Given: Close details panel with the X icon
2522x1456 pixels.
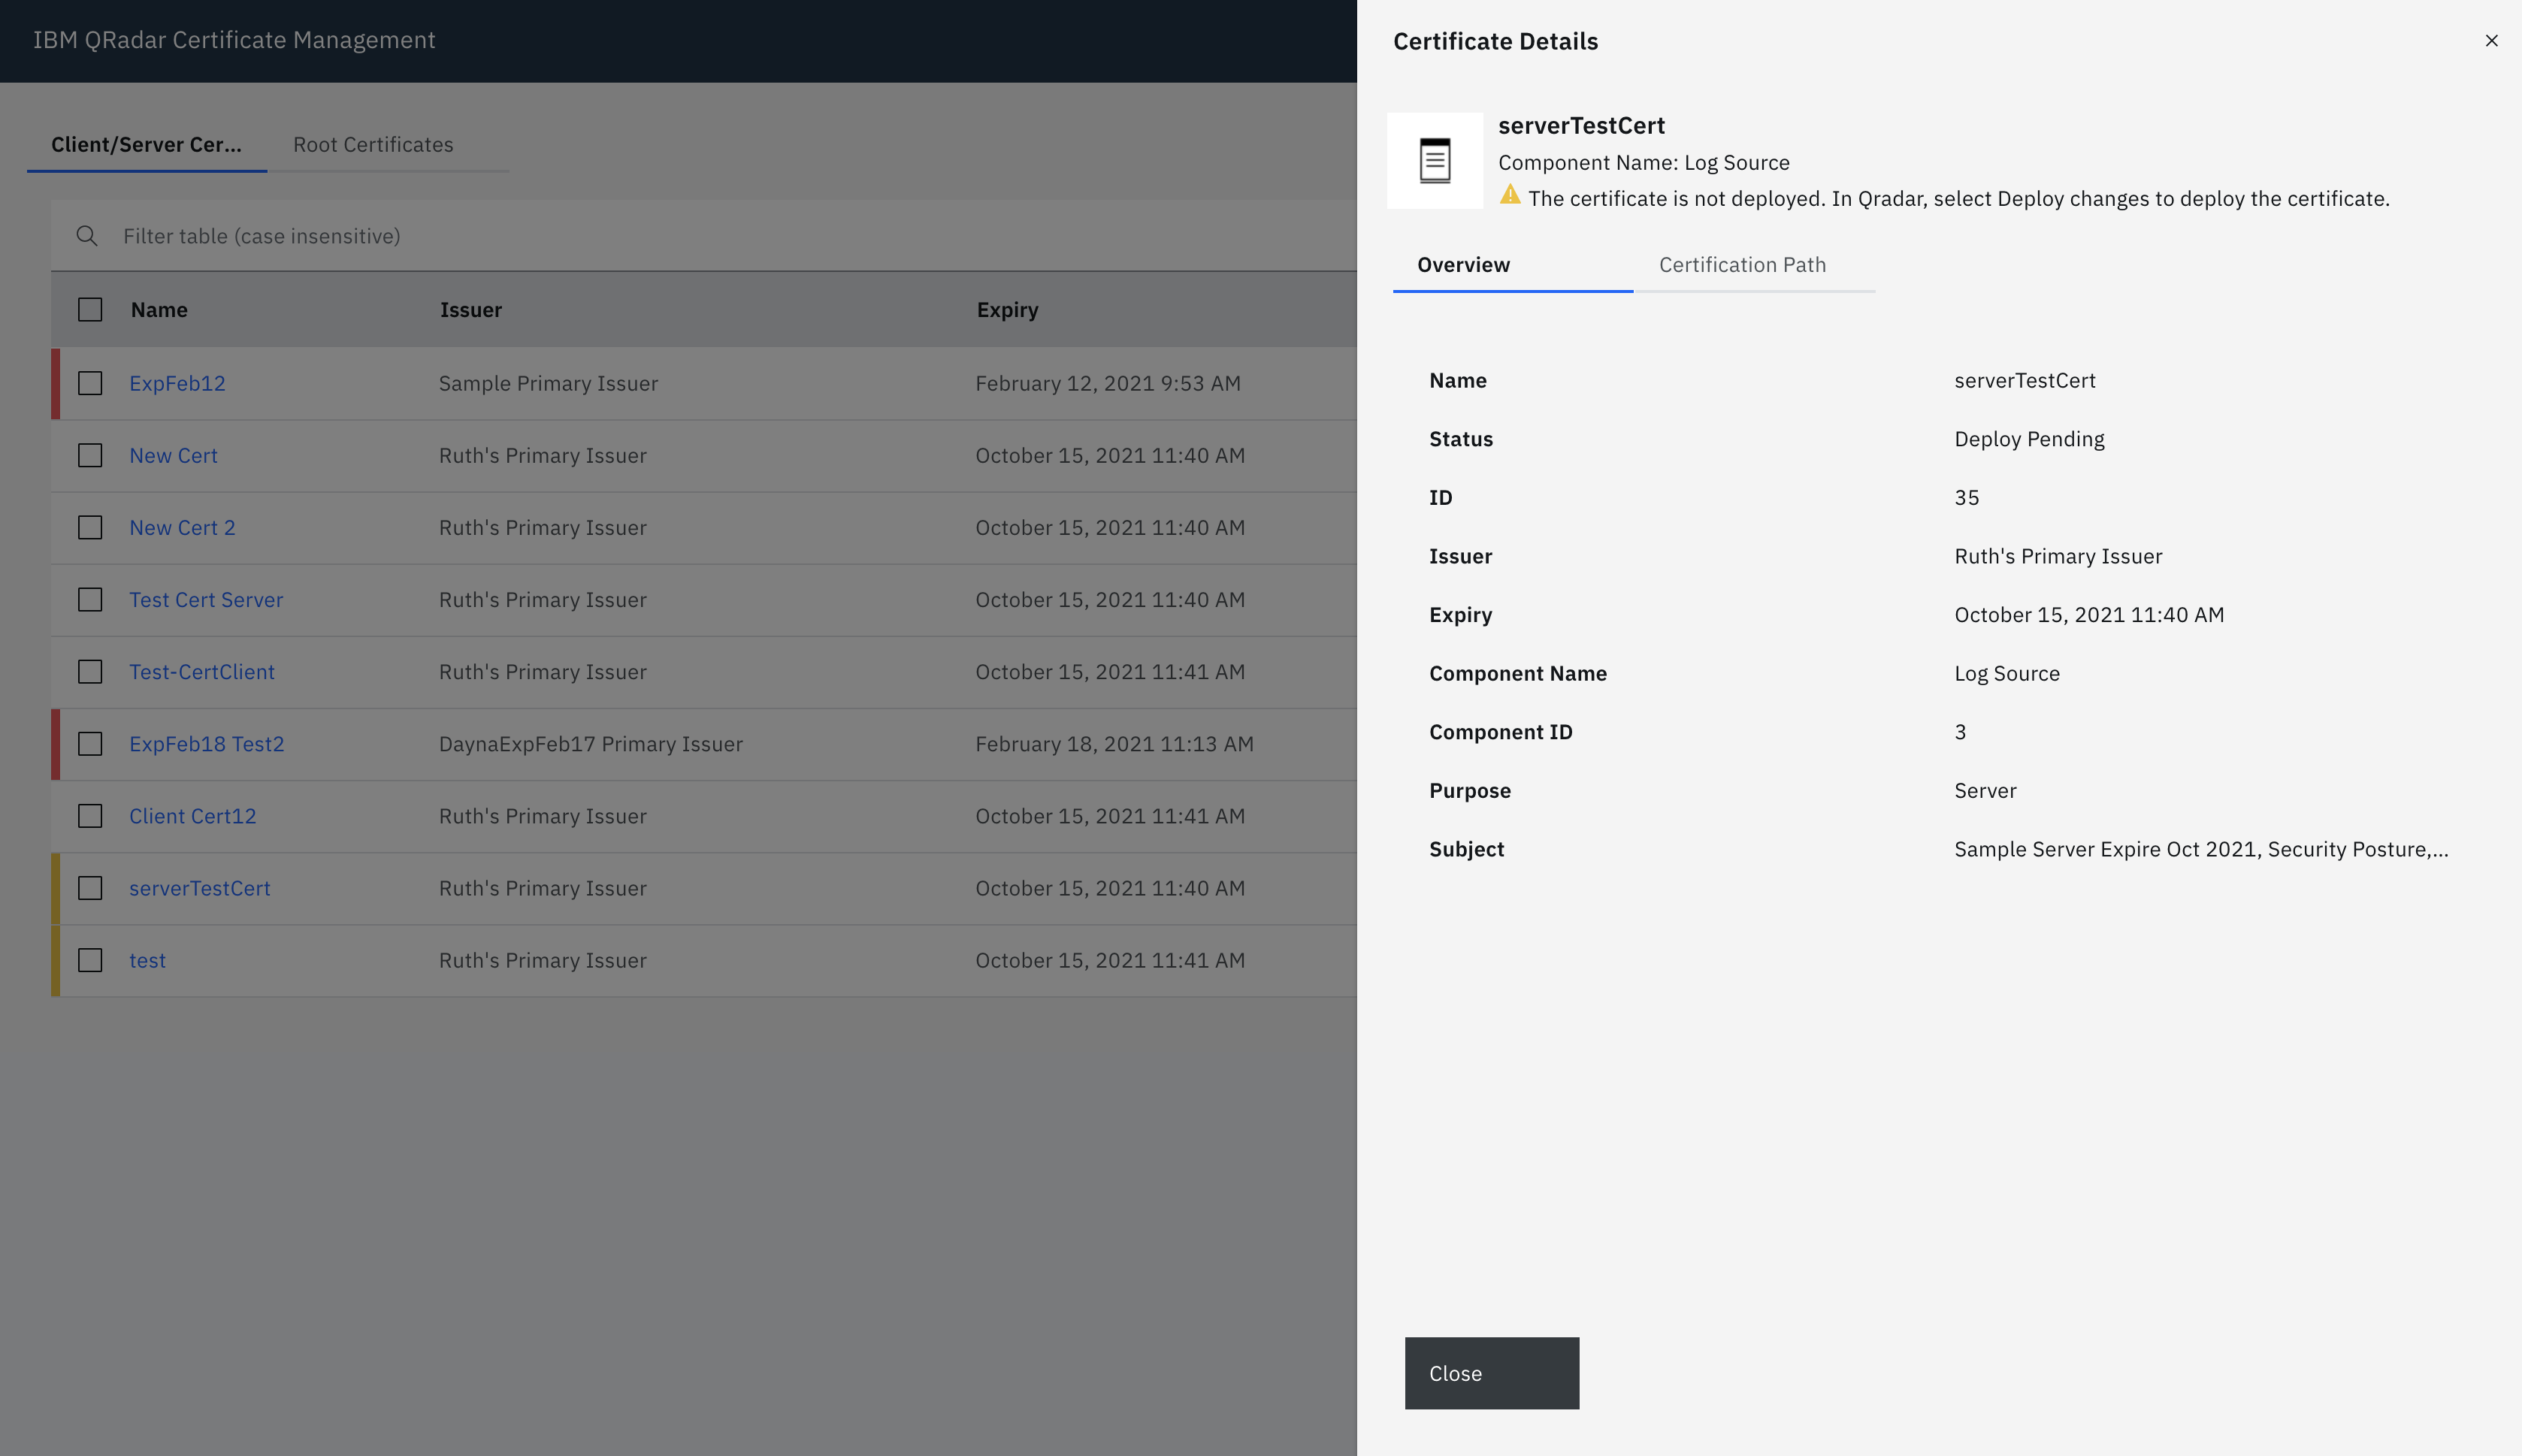Looking at the screenshot, I should [2491, 41].
